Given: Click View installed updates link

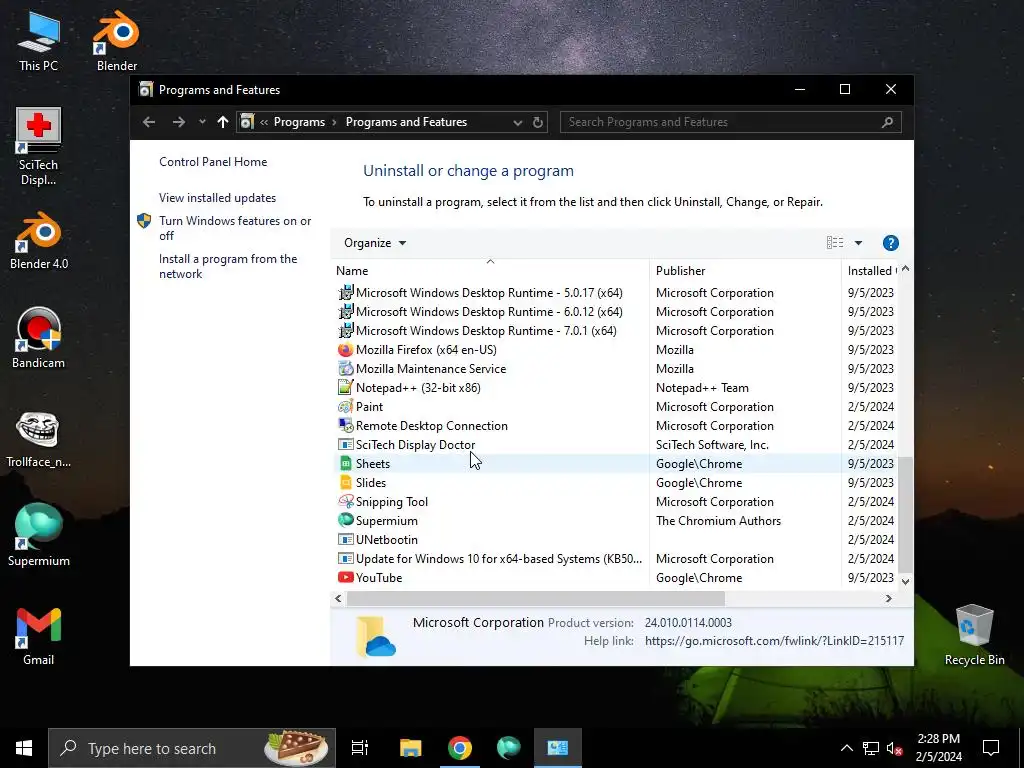Looking at the screenshot, I should [217, 198].
